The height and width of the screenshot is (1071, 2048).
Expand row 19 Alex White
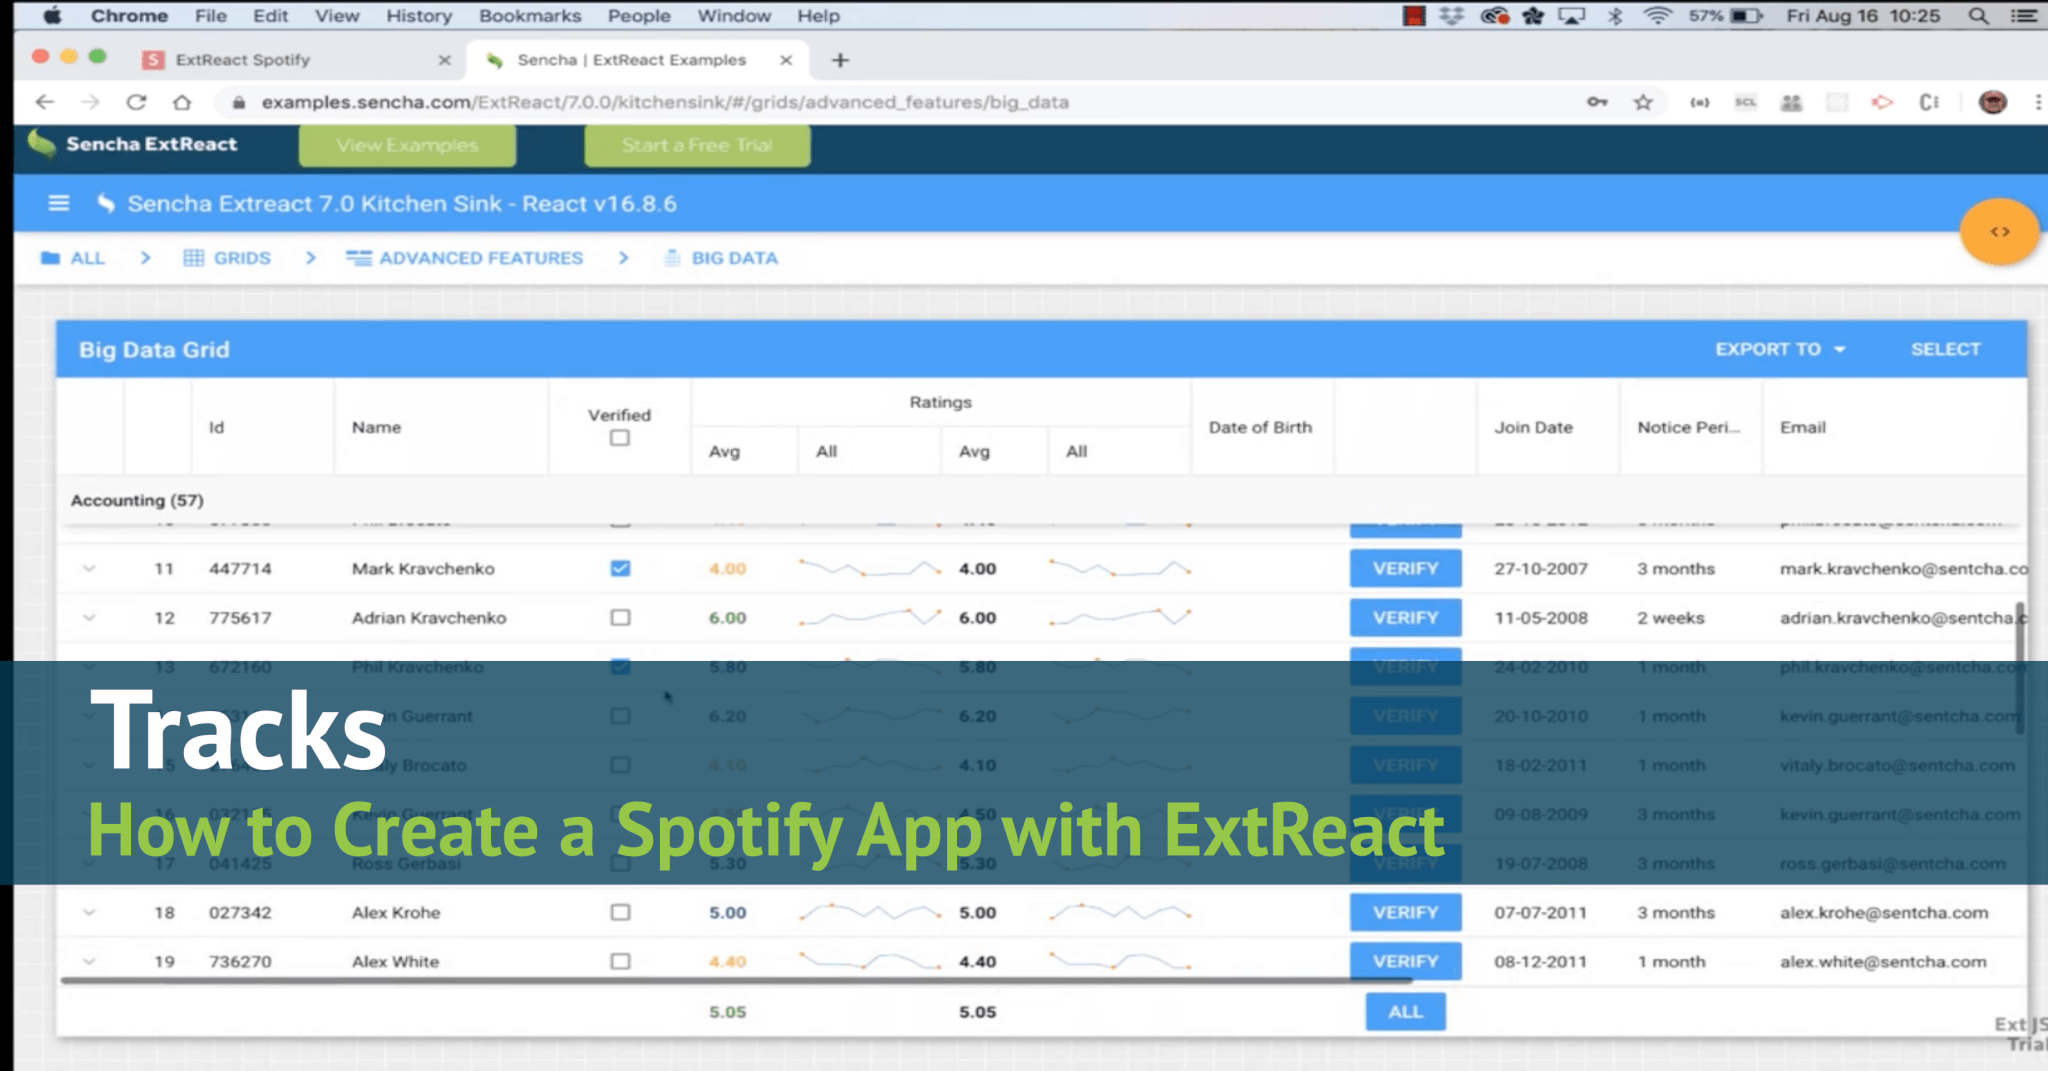coord(89,961)
